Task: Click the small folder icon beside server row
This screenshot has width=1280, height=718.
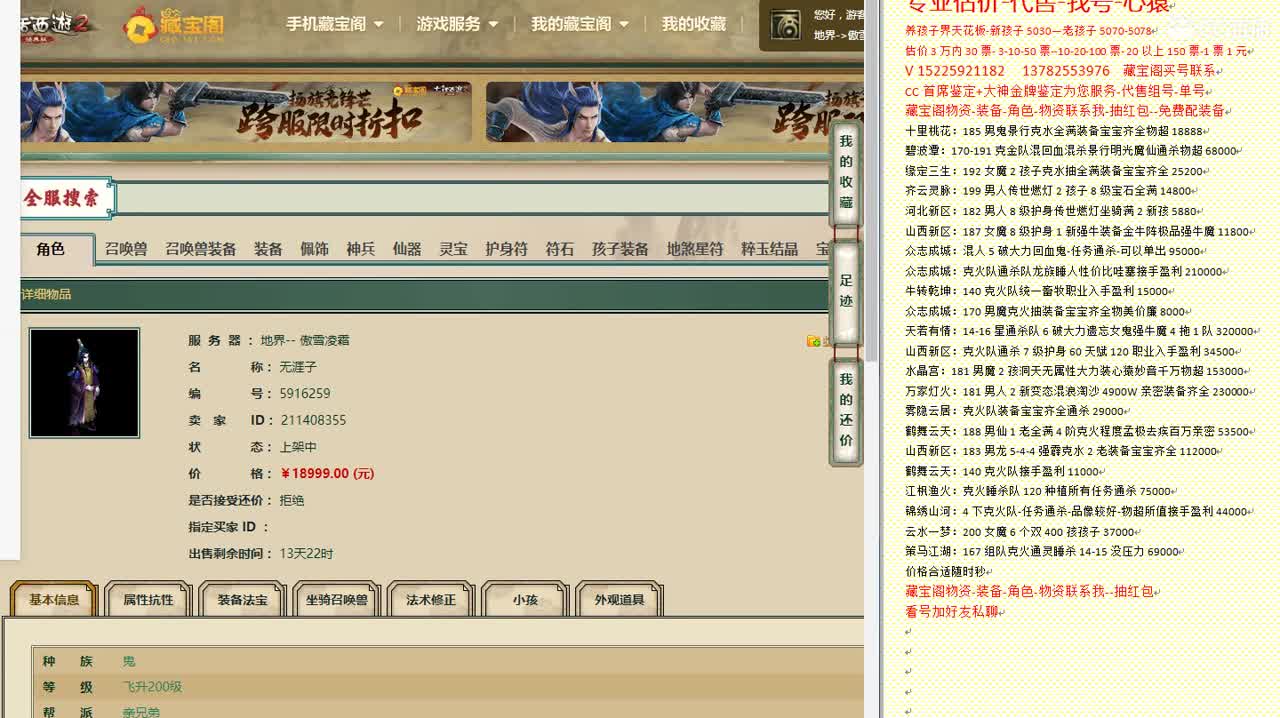Action: (813, 341)
